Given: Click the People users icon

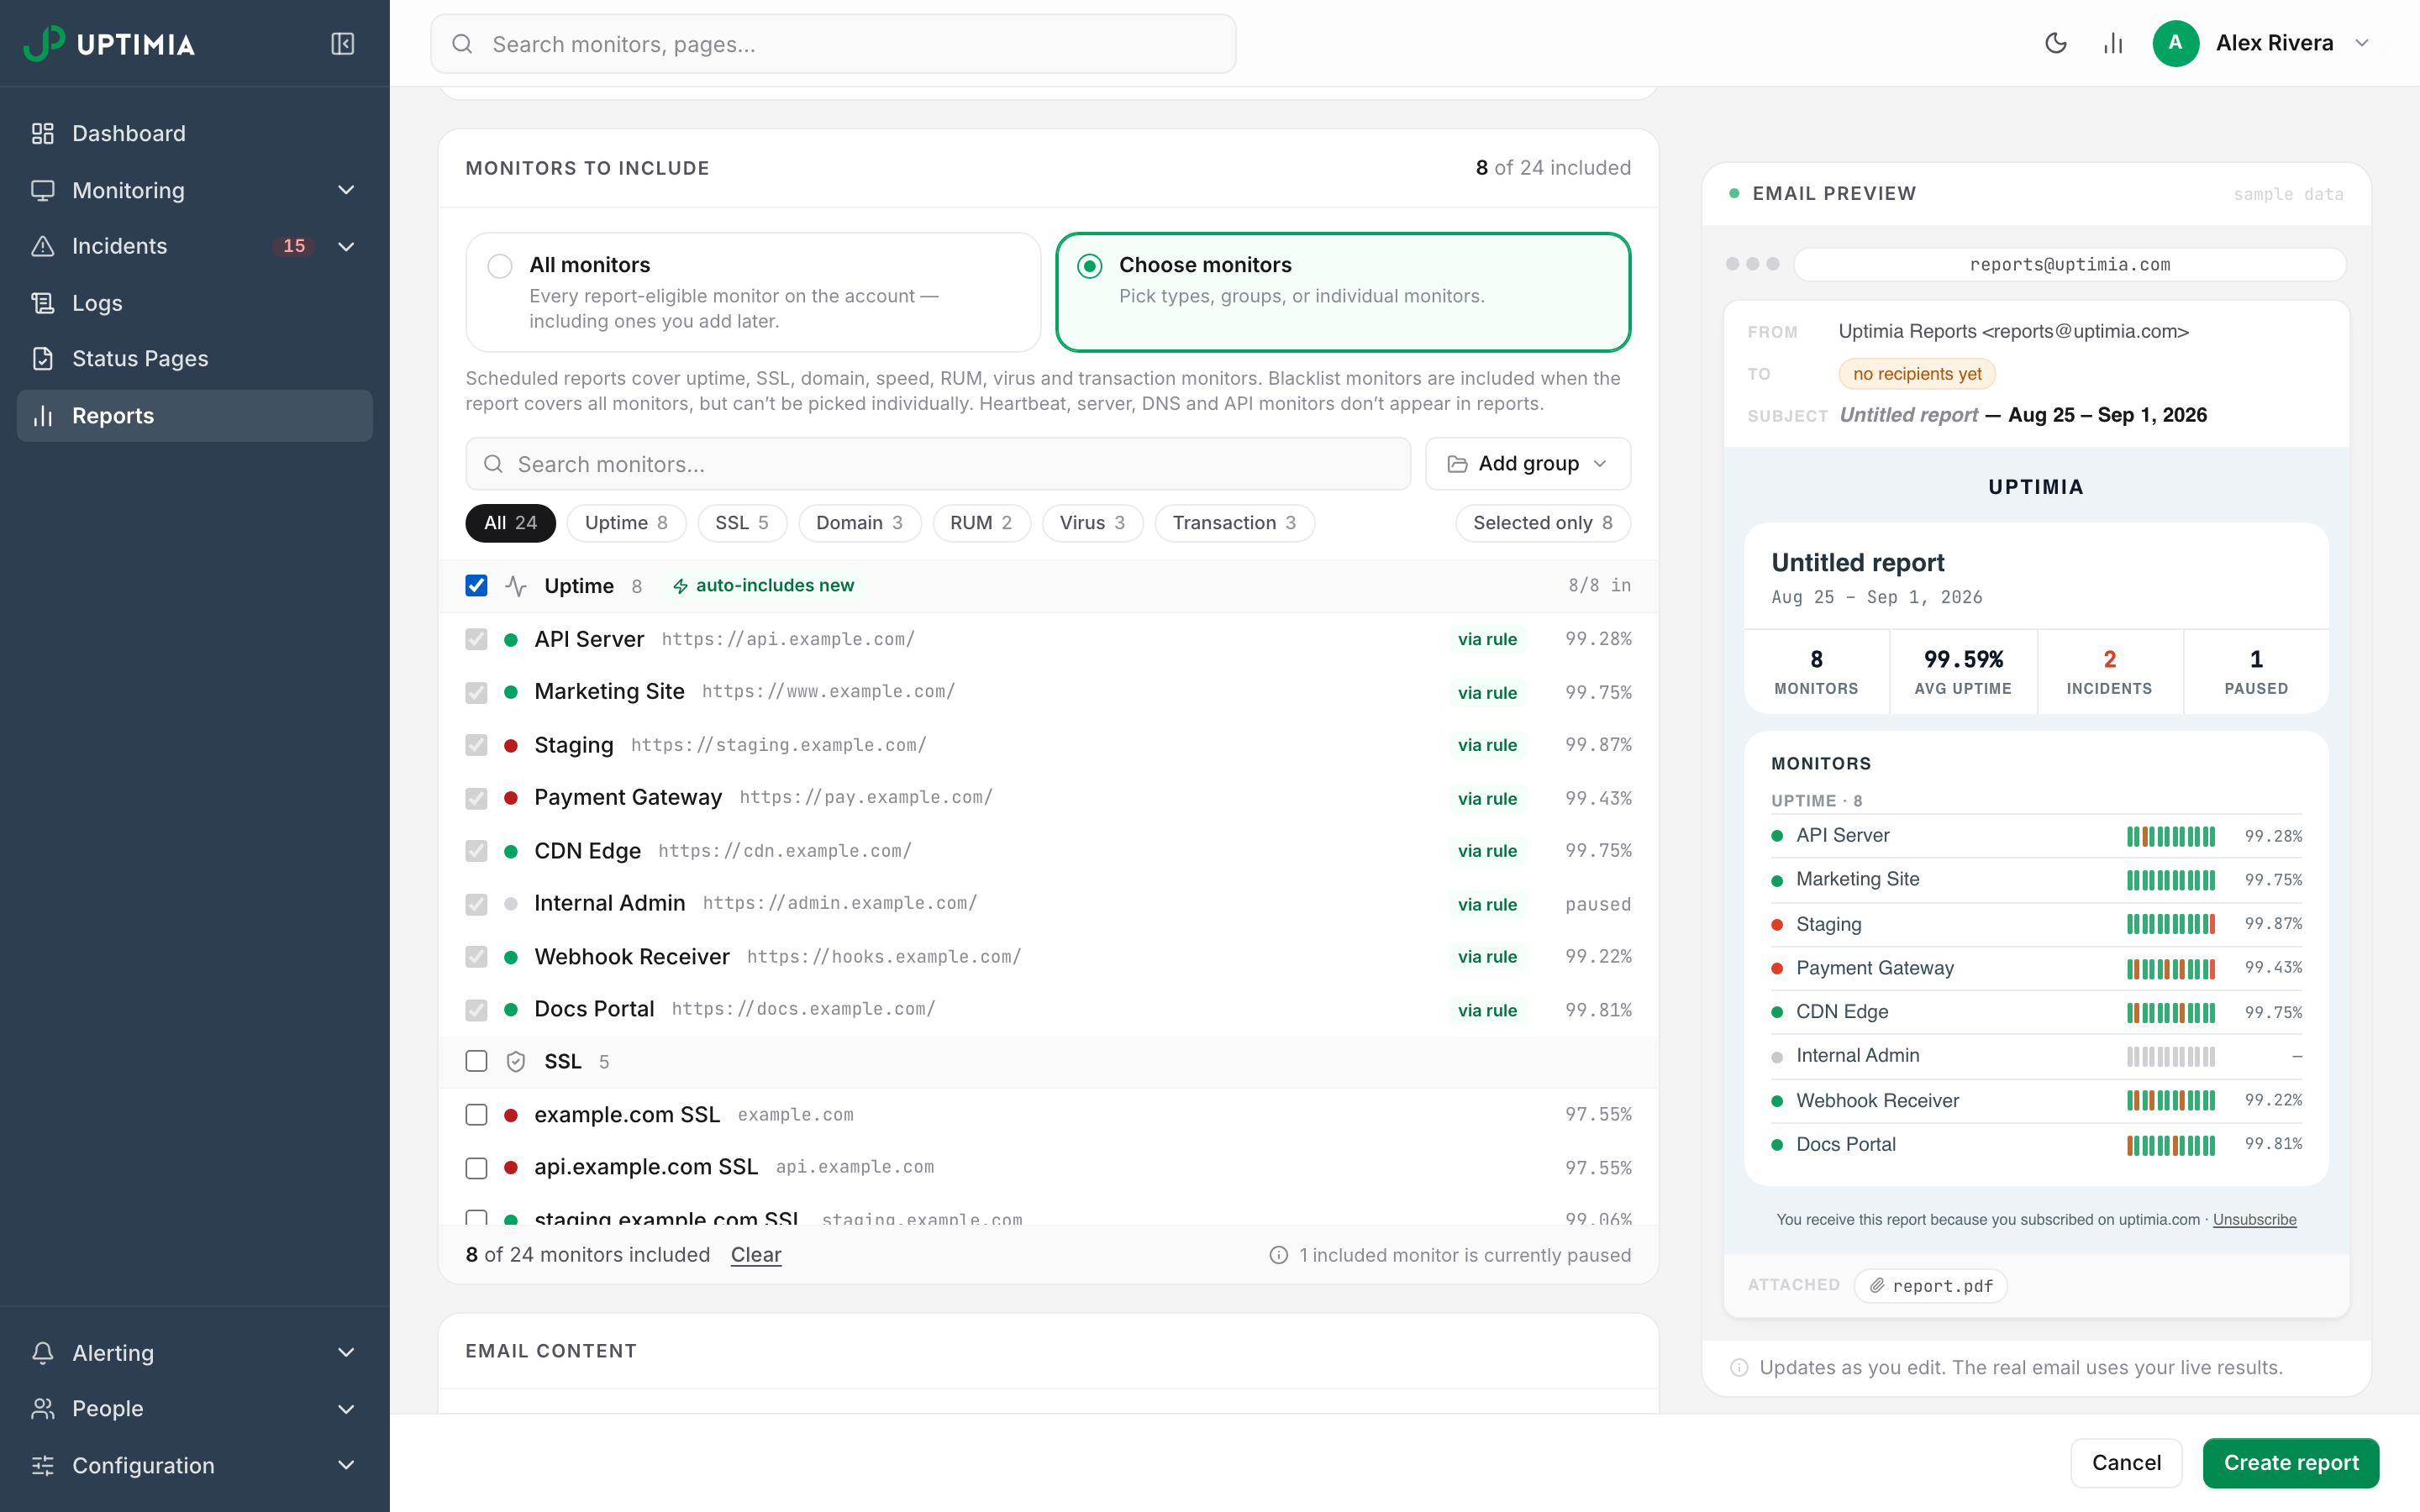Looking at the screenshot, I should pyautogui.click(x=43, y=1409).
